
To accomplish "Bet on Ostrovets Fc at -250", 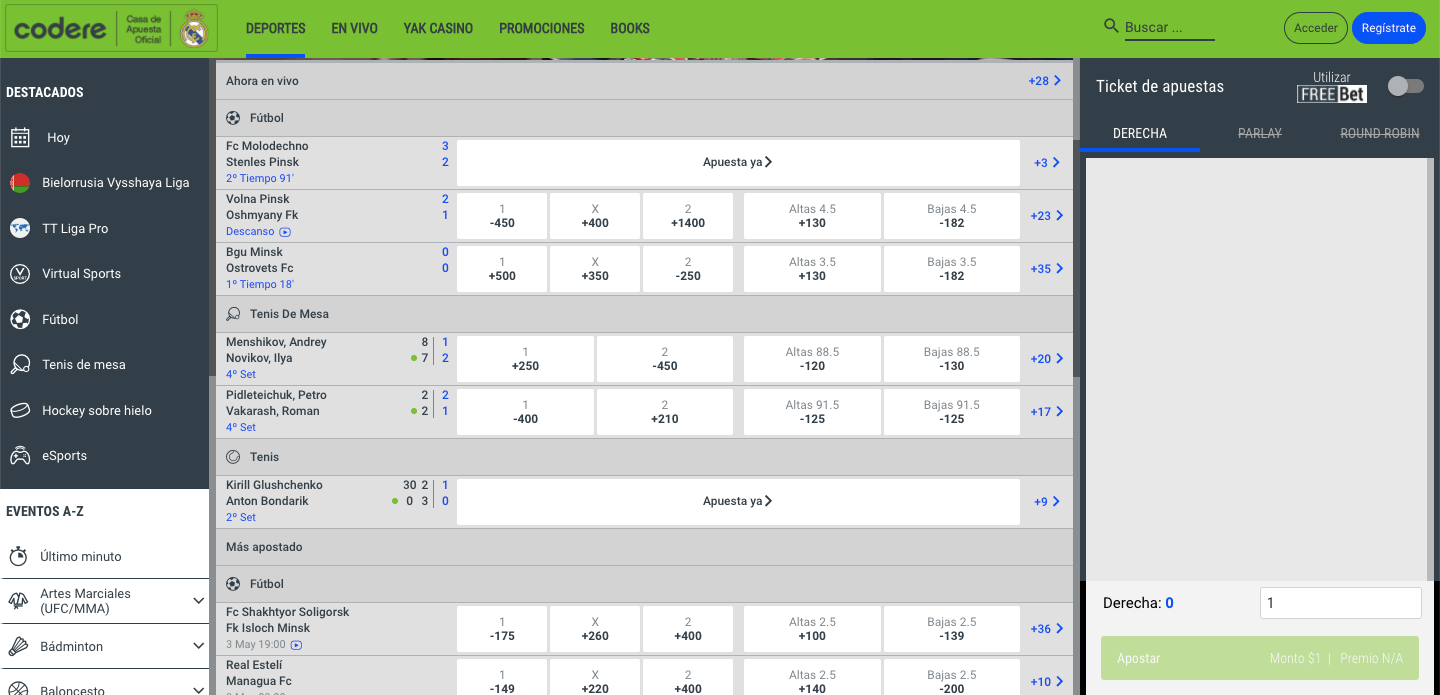I will click(x=688, y=269).
